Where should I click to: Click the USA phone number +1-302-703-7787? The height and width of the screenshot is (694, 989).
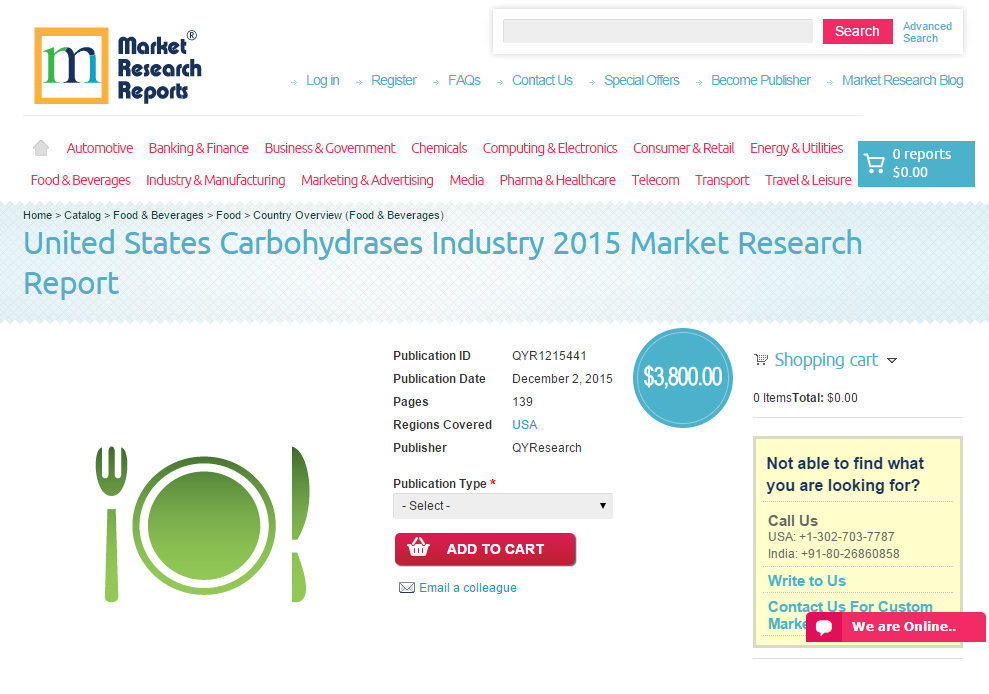846,537
